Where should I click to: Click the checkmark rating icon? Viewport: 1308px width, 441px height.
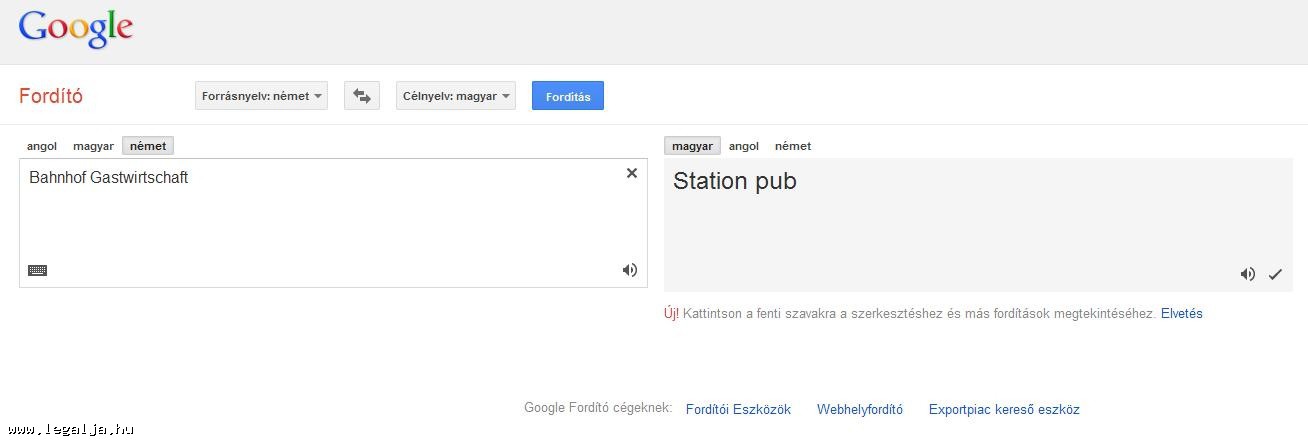pos(1275,274)
